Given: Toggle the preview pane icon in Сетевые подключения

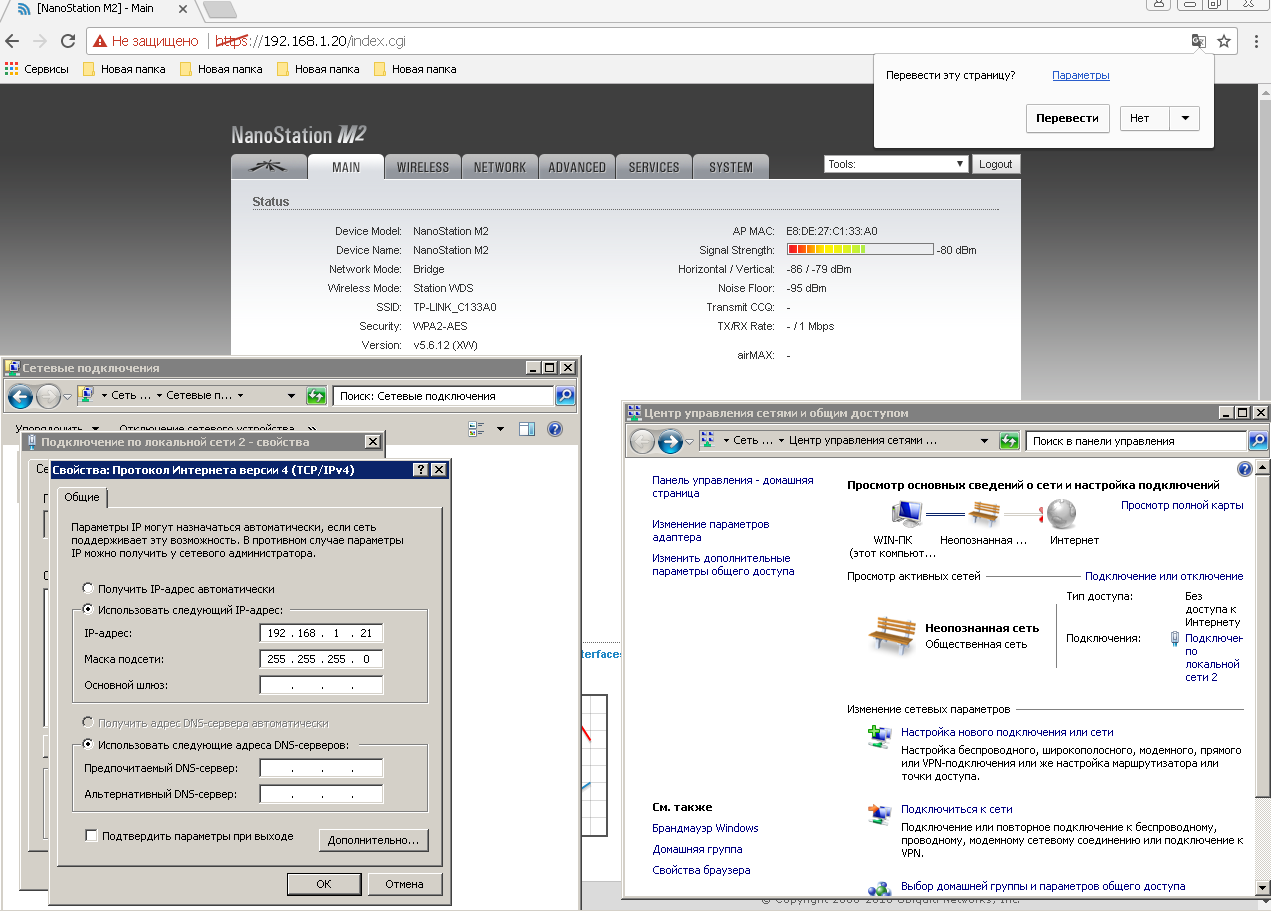Looking at the screenshot, I should click(x=527, y=429).
